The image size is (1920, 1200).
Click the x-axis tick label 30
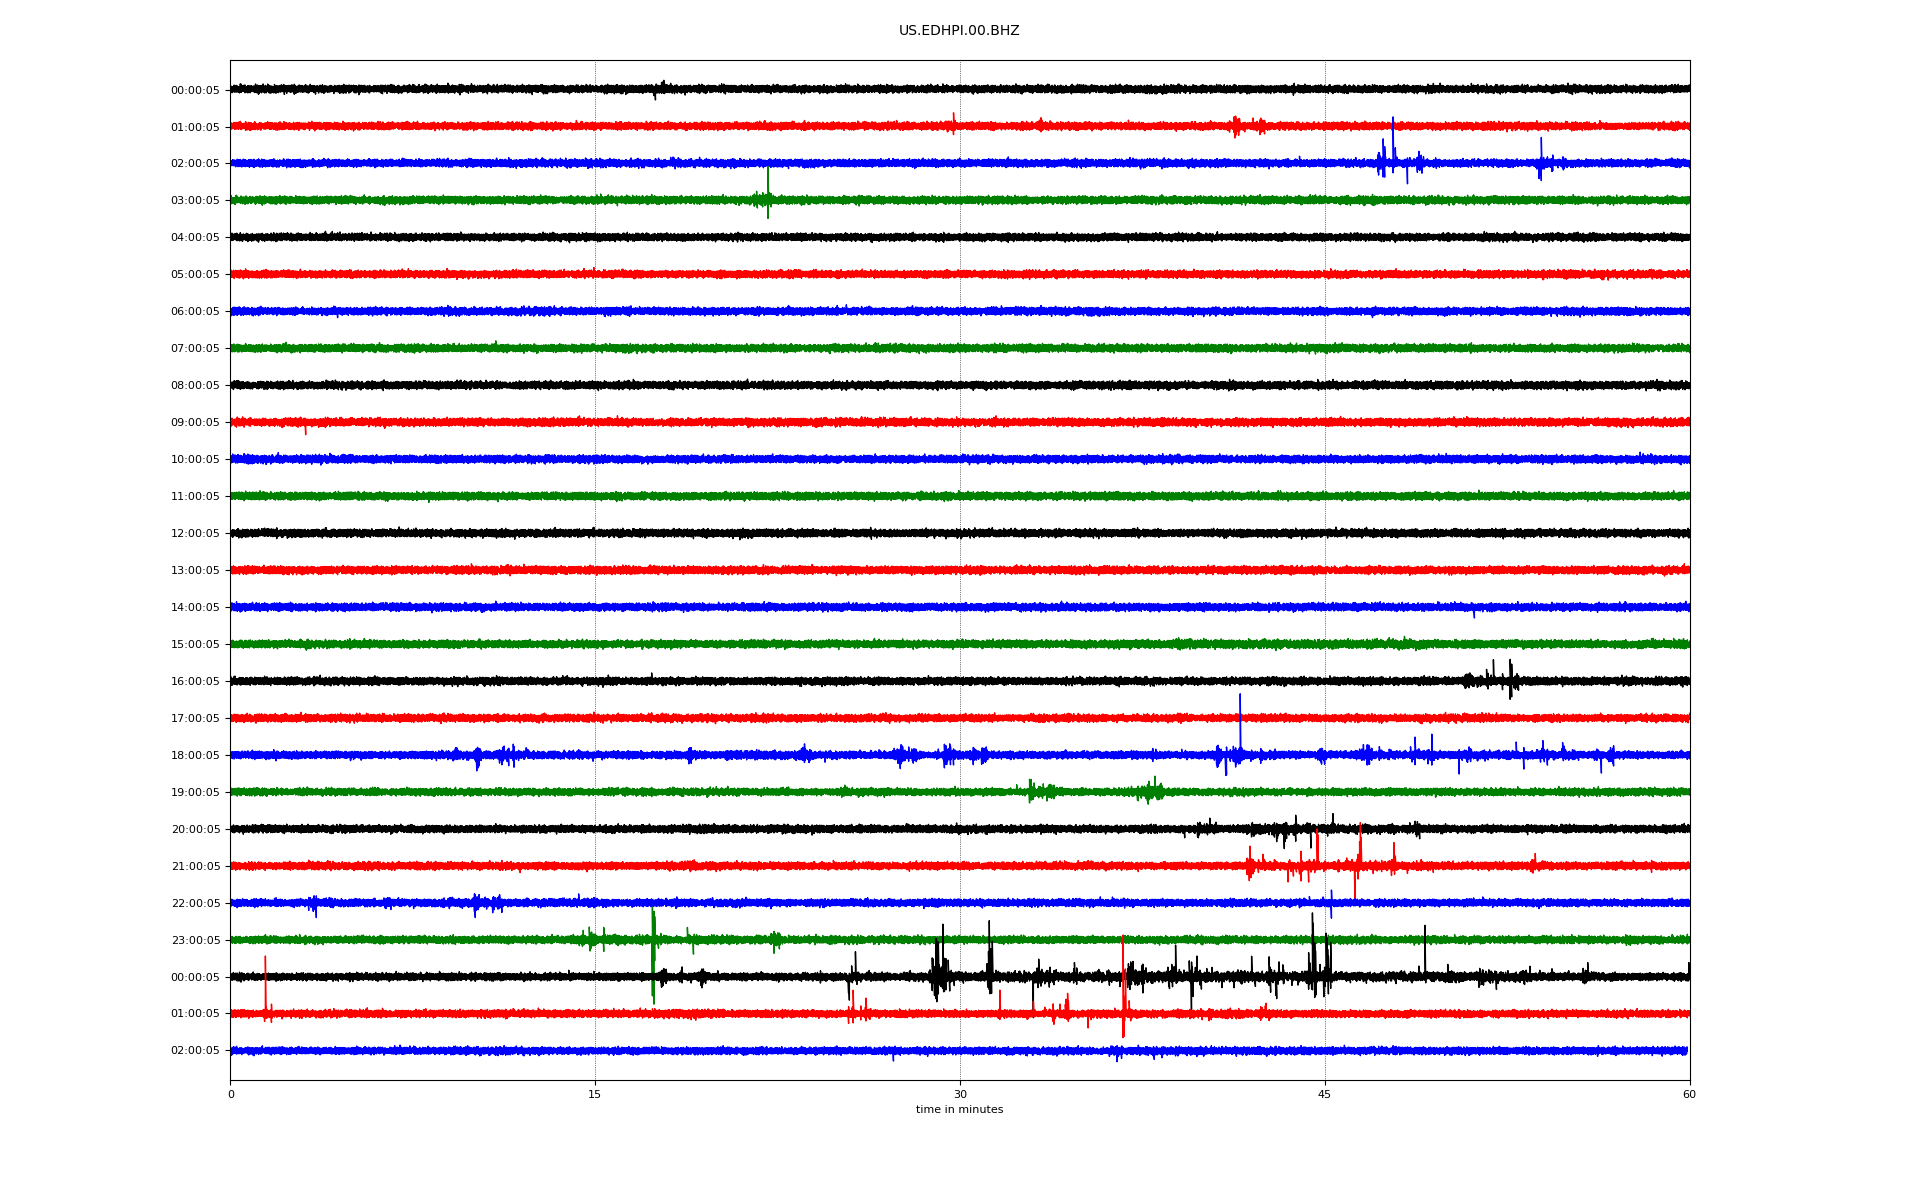point(960,1095)
